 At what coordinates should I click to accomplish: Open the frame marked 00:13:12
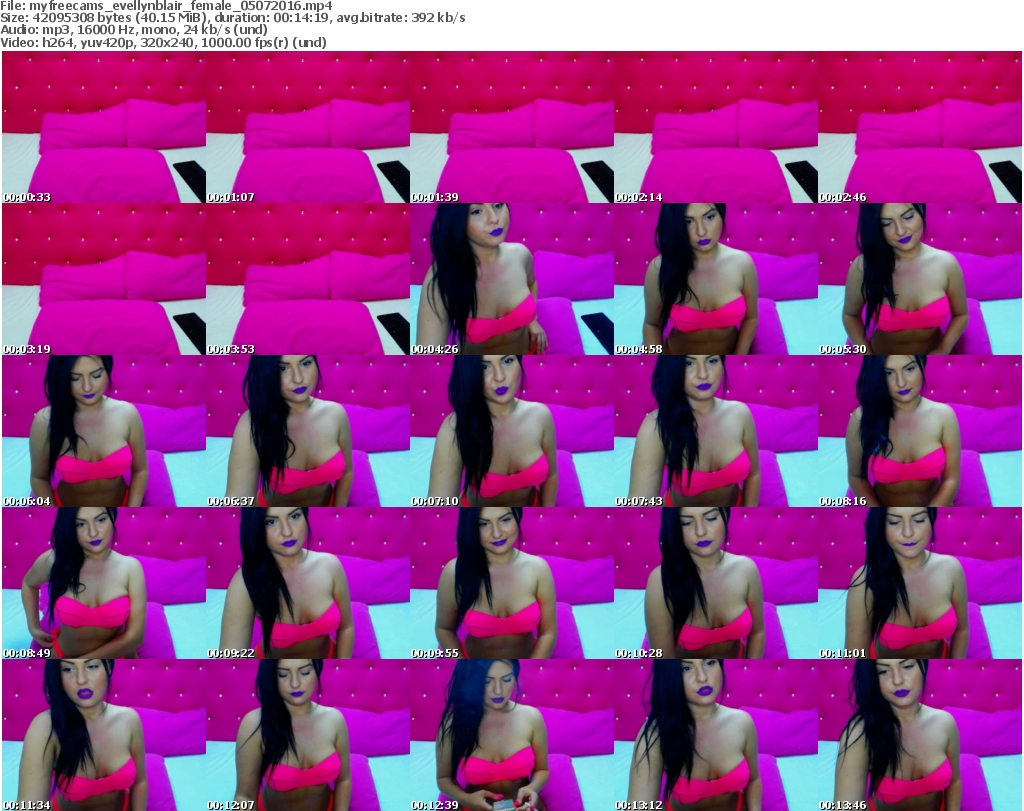pyautogui.click(x=716, y=735)
